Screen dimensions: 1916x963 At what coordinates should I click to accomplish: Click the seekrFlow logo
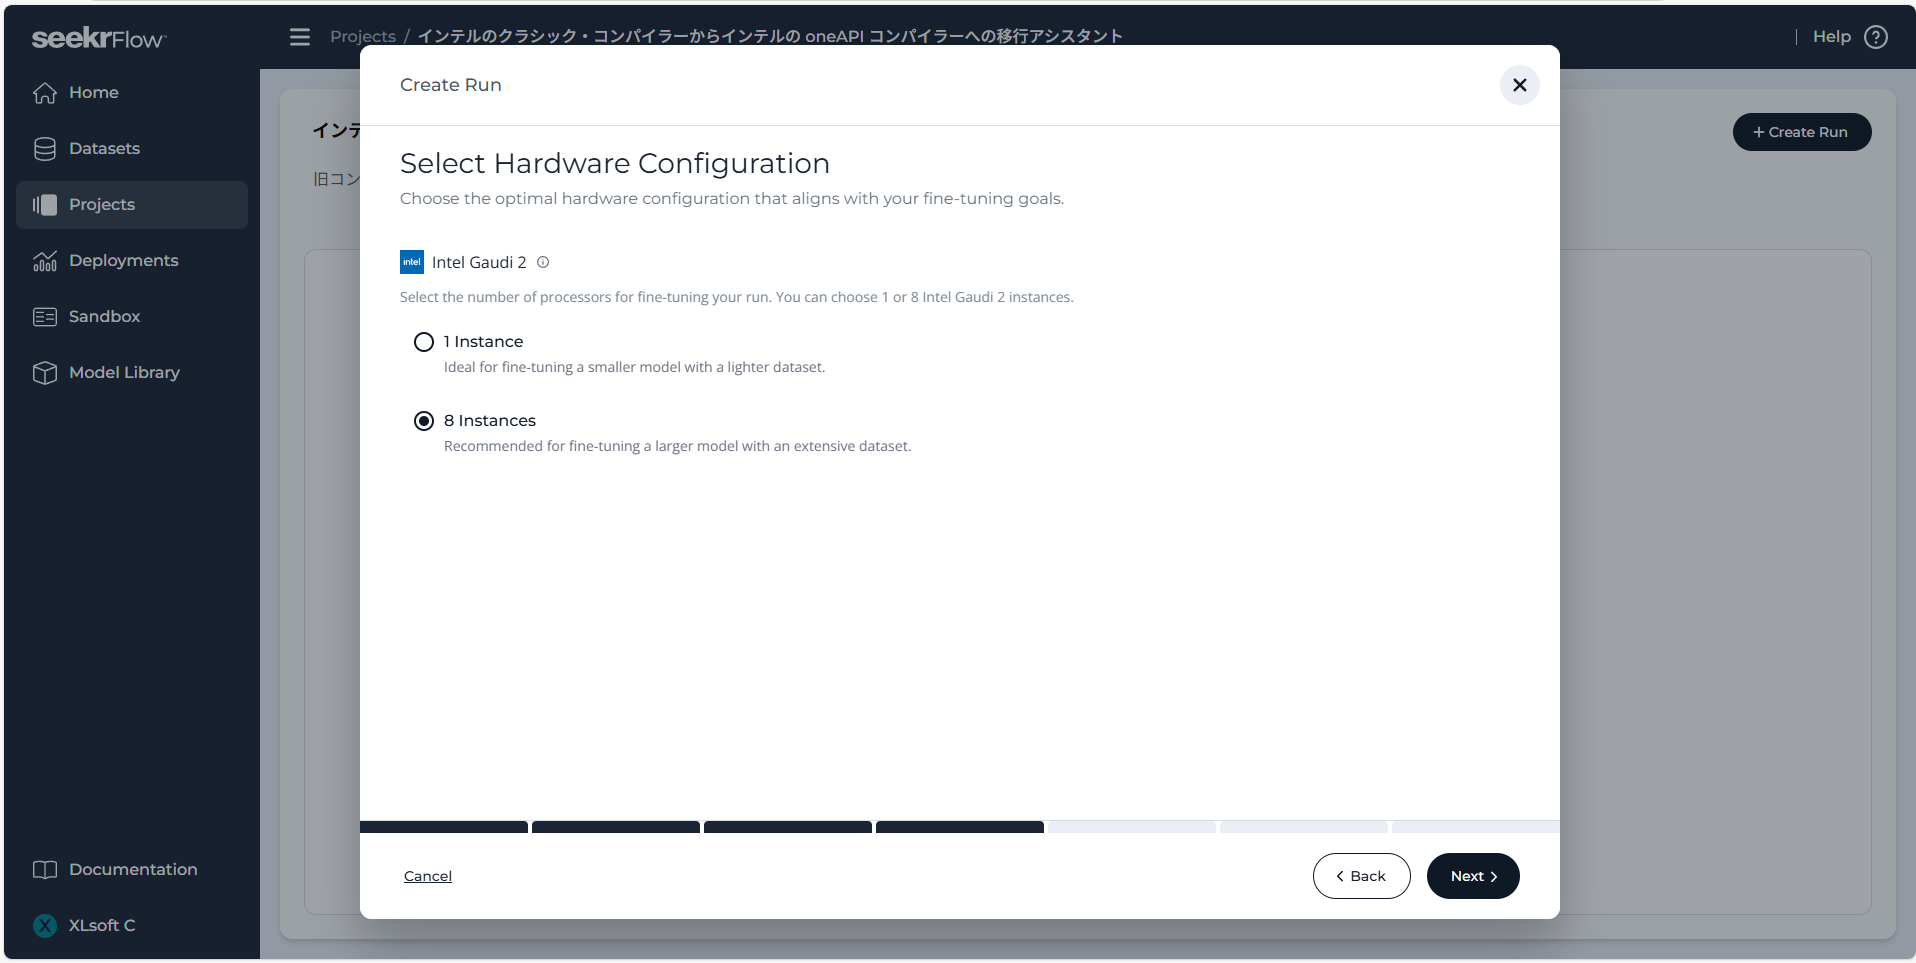click(x=99, y=38)
